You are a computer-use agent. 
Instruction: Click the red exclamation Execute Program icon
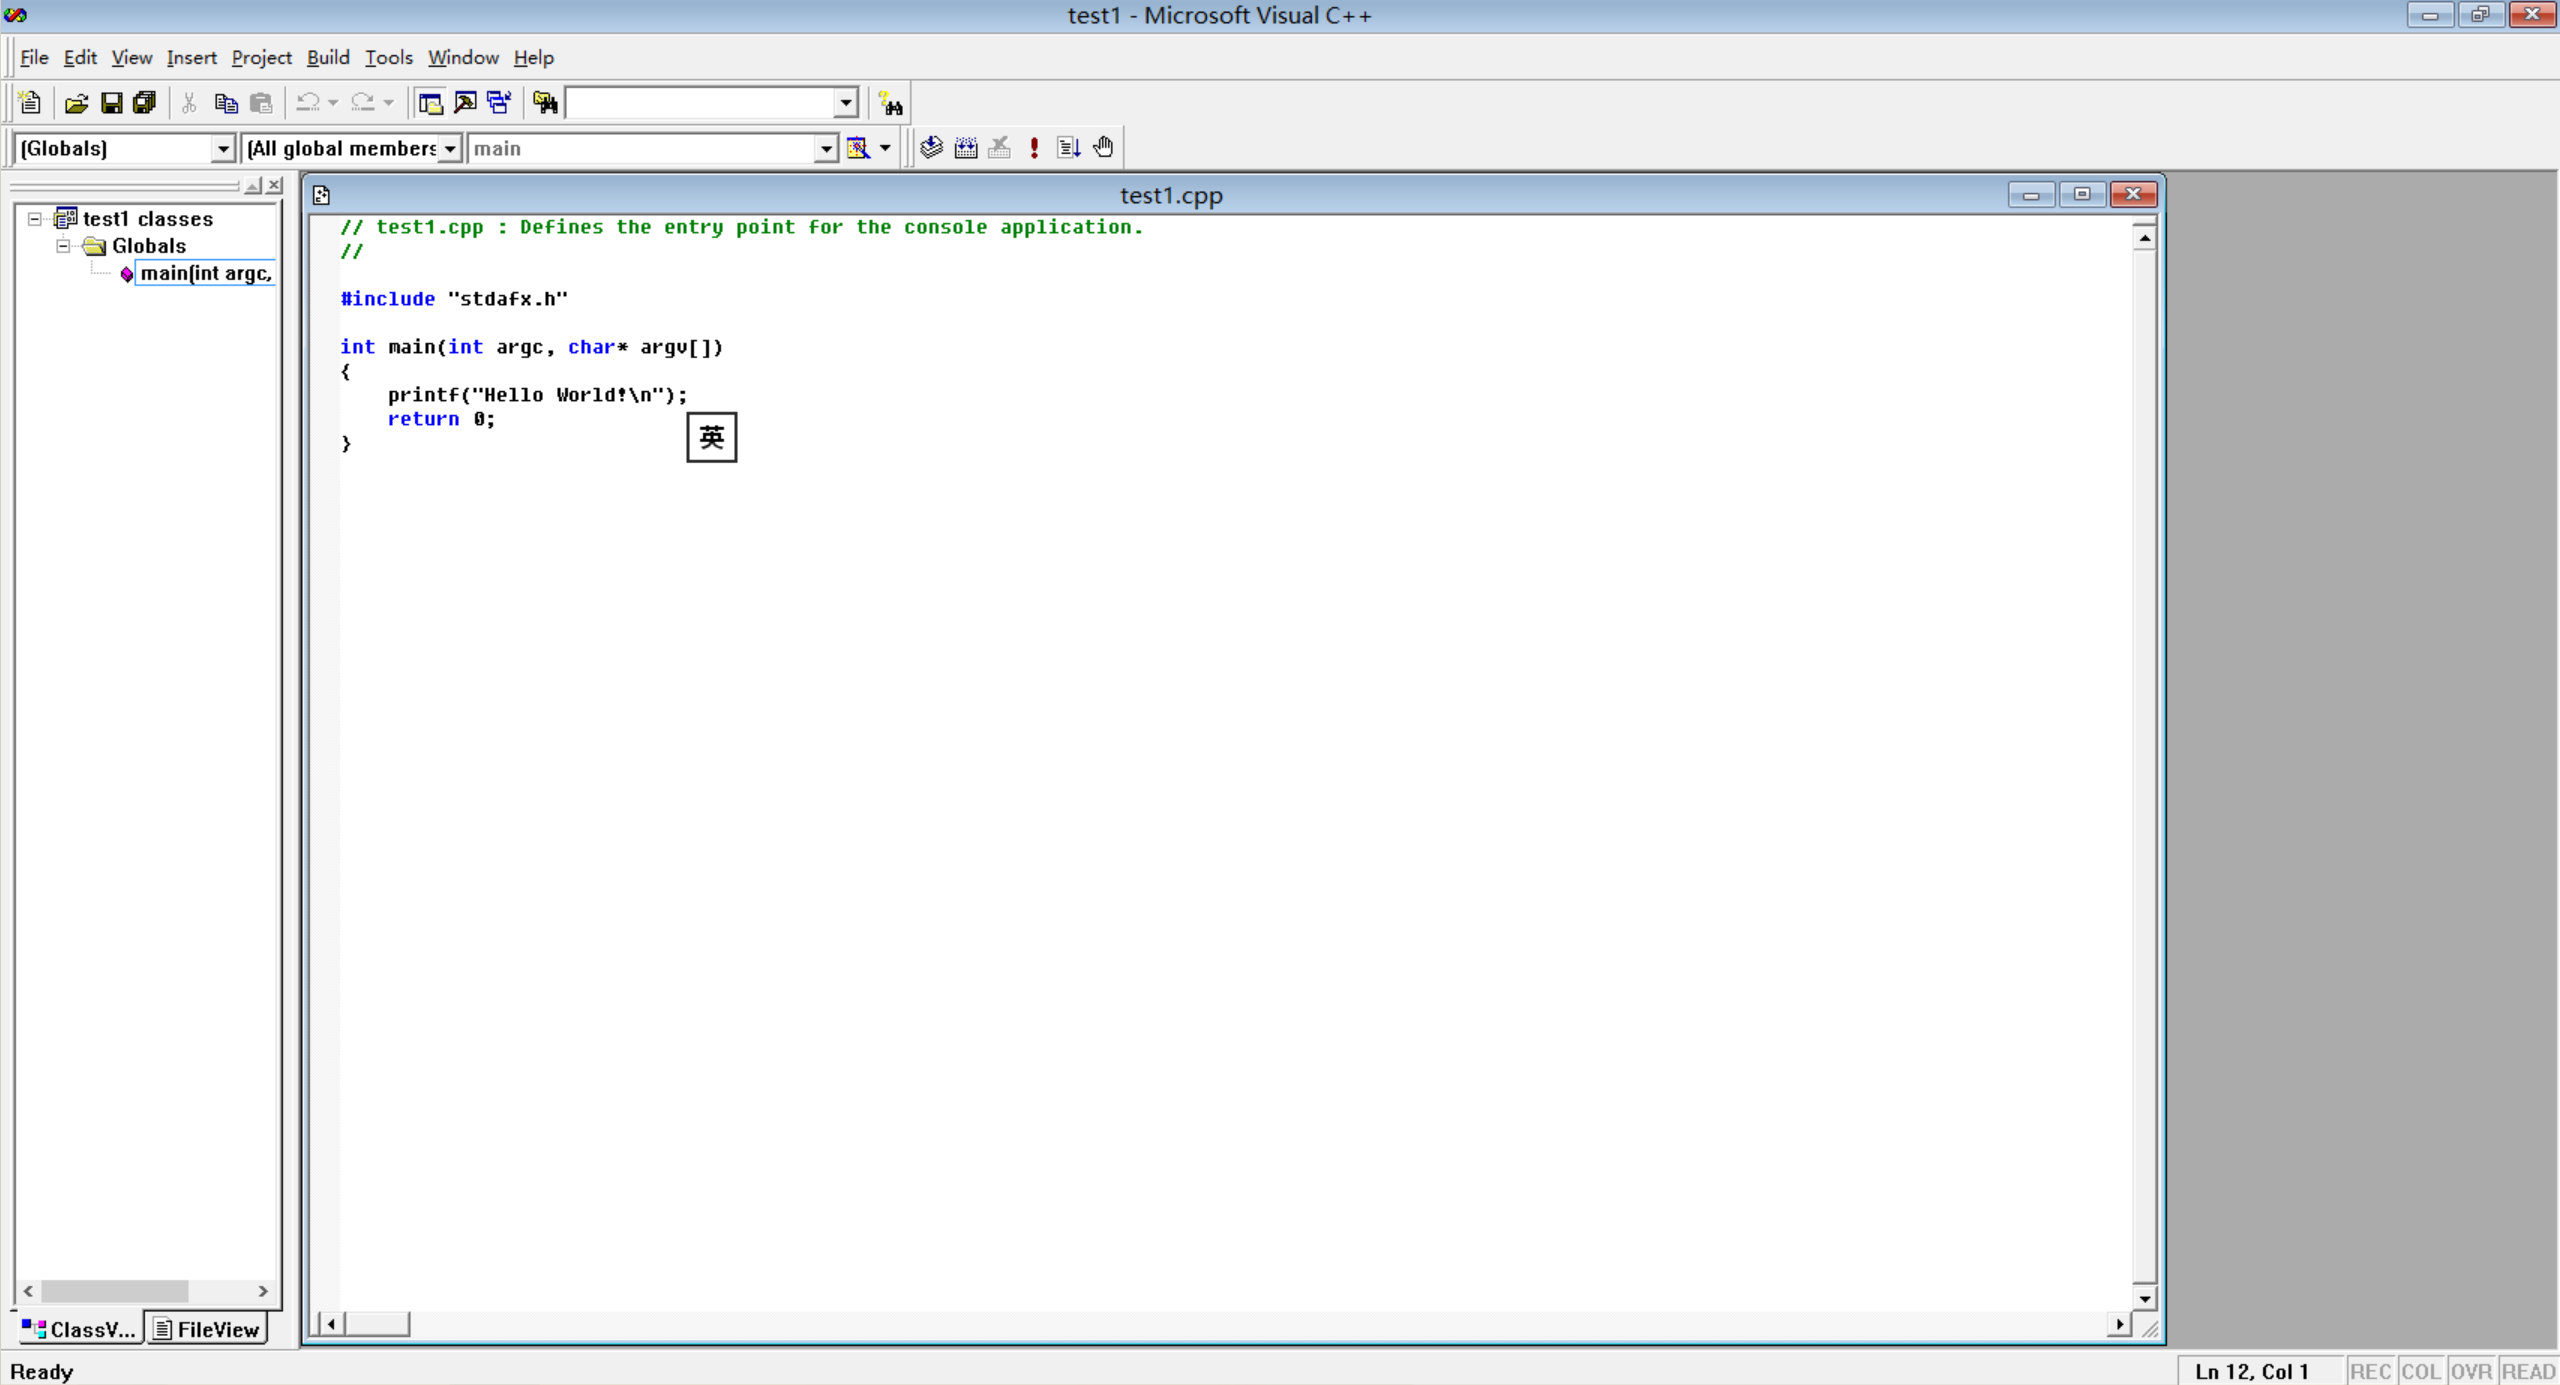point(1034,148)
